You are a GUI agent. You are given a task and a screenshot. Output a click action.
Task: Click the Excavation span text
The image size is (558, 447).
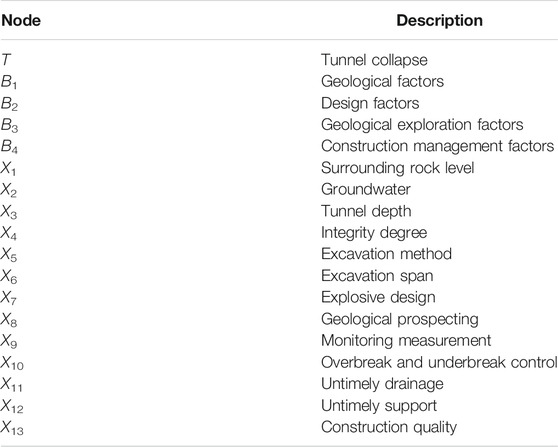(x=377, y=276)
